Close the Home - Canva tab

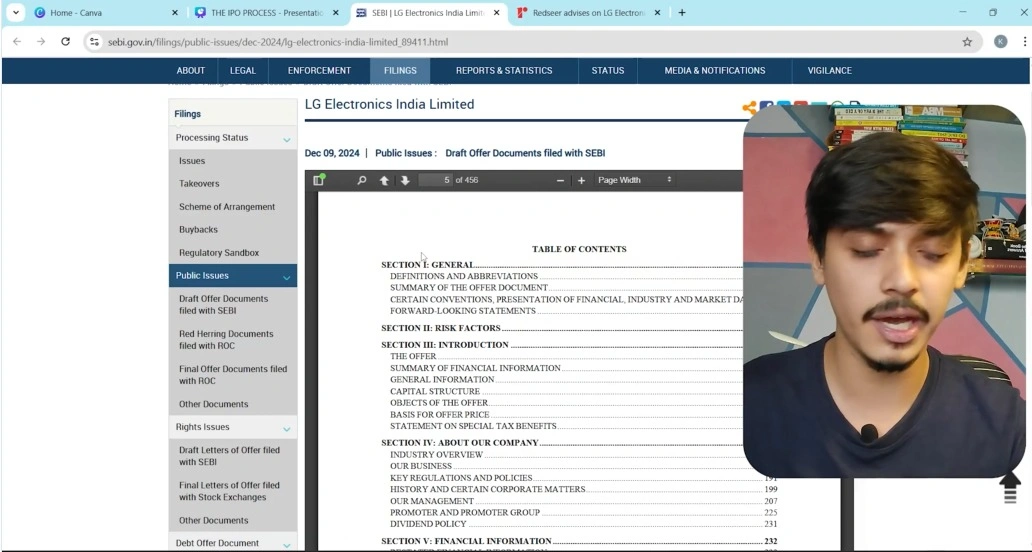coord(174,13)
